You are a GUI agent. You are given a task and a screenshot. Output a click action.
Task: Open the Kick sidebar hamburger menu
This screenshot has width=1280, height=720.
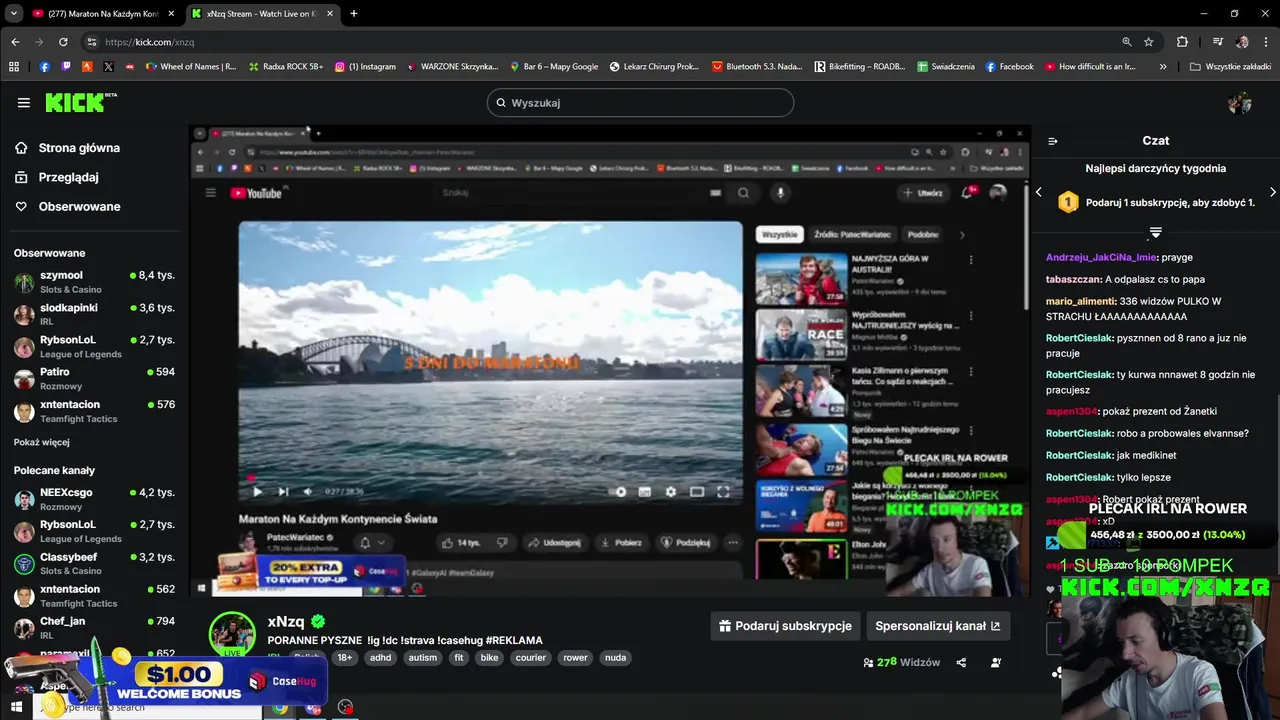pyautogui.click(x=24, y=103)
